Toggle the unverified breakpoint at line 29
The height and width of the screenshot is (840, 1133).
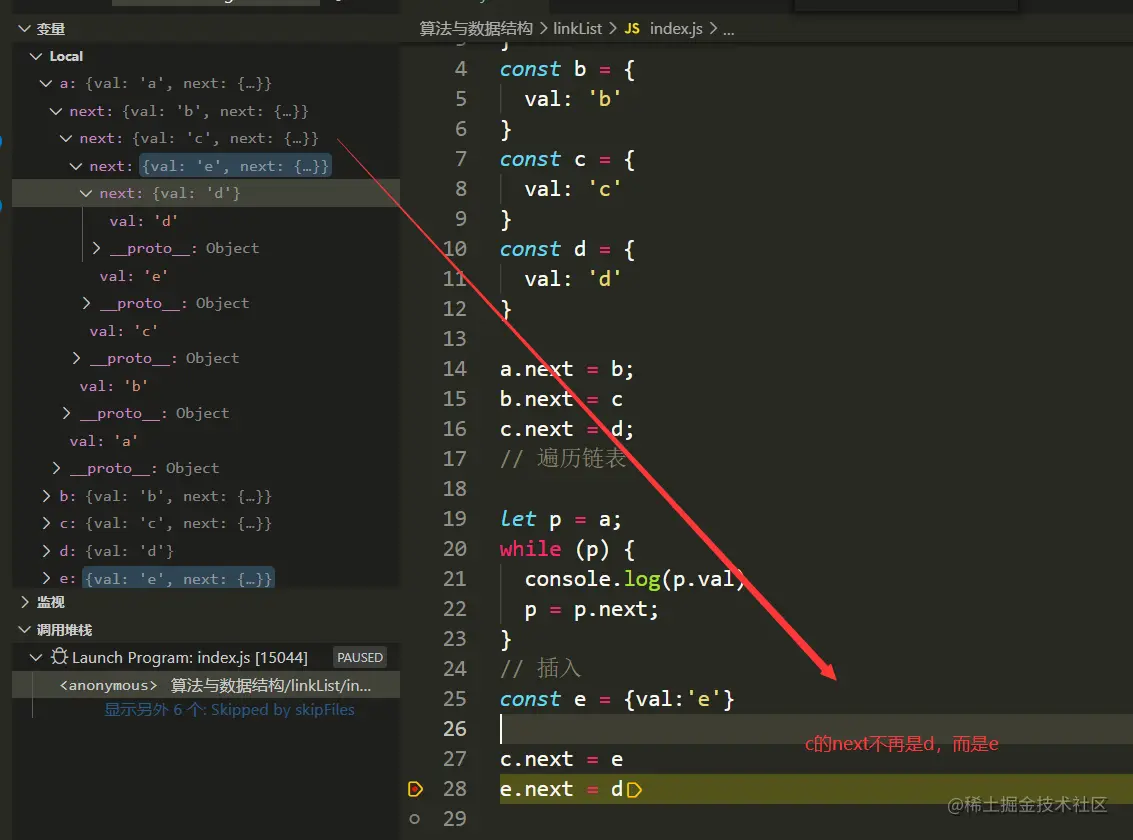pyautogui.click(x=415, y=819)
